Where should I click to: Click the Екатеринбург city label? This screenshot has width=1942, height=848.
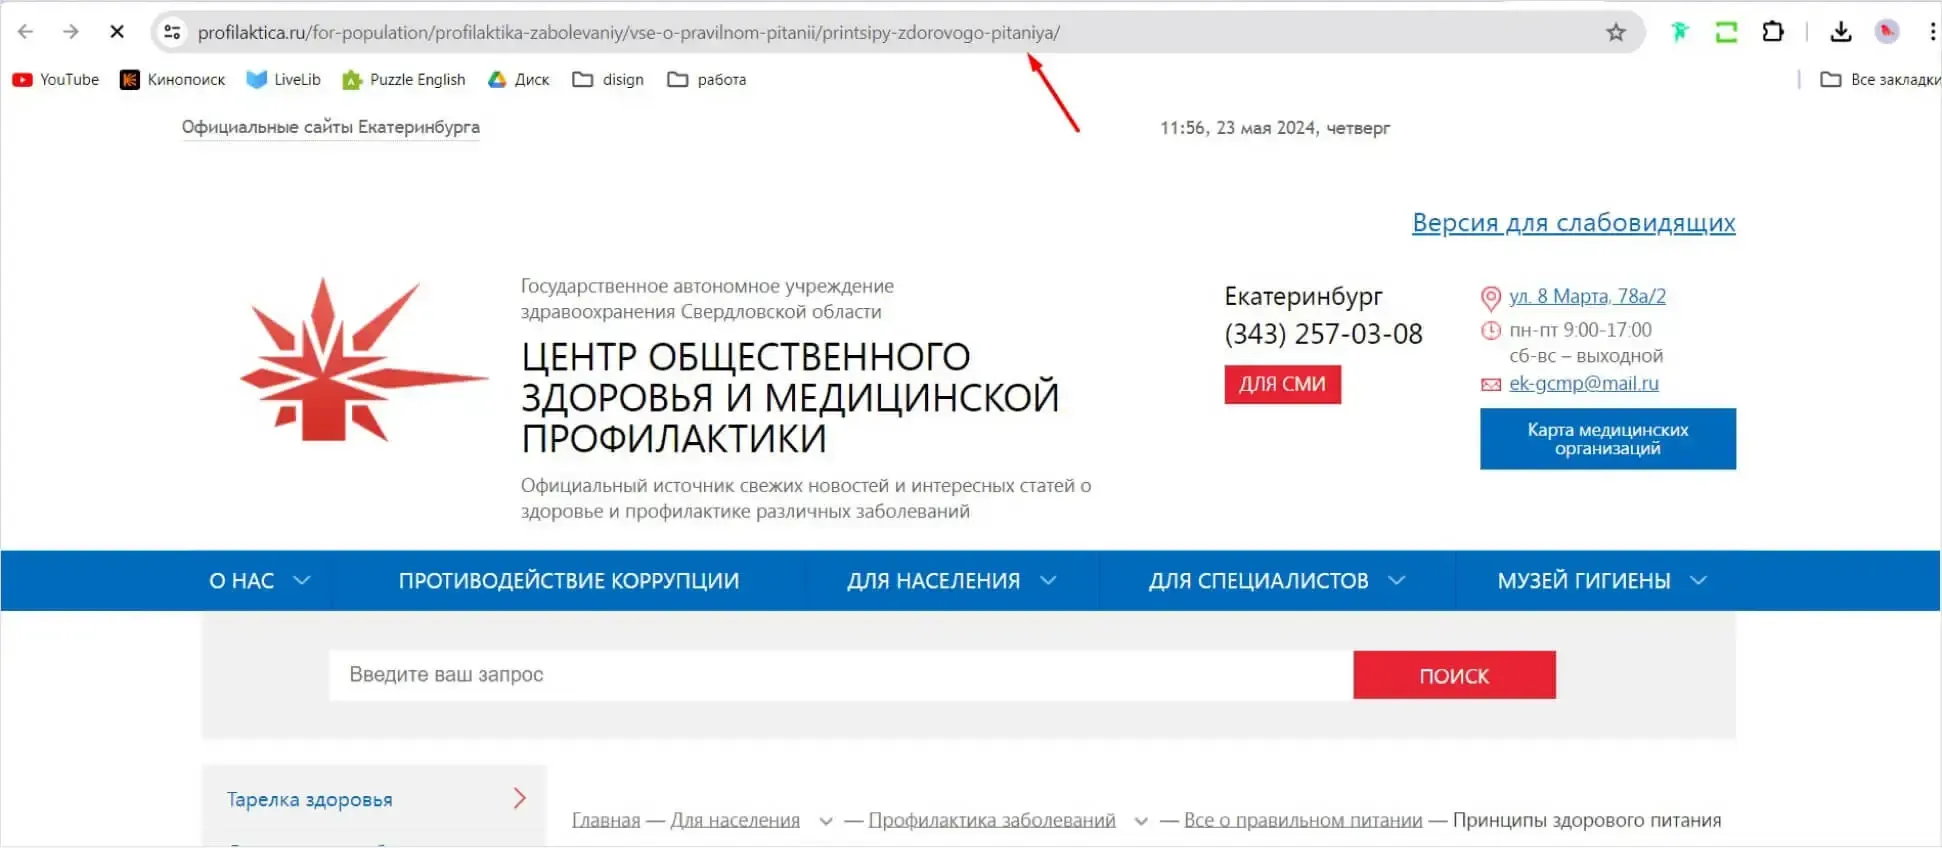click(1303, 296)
